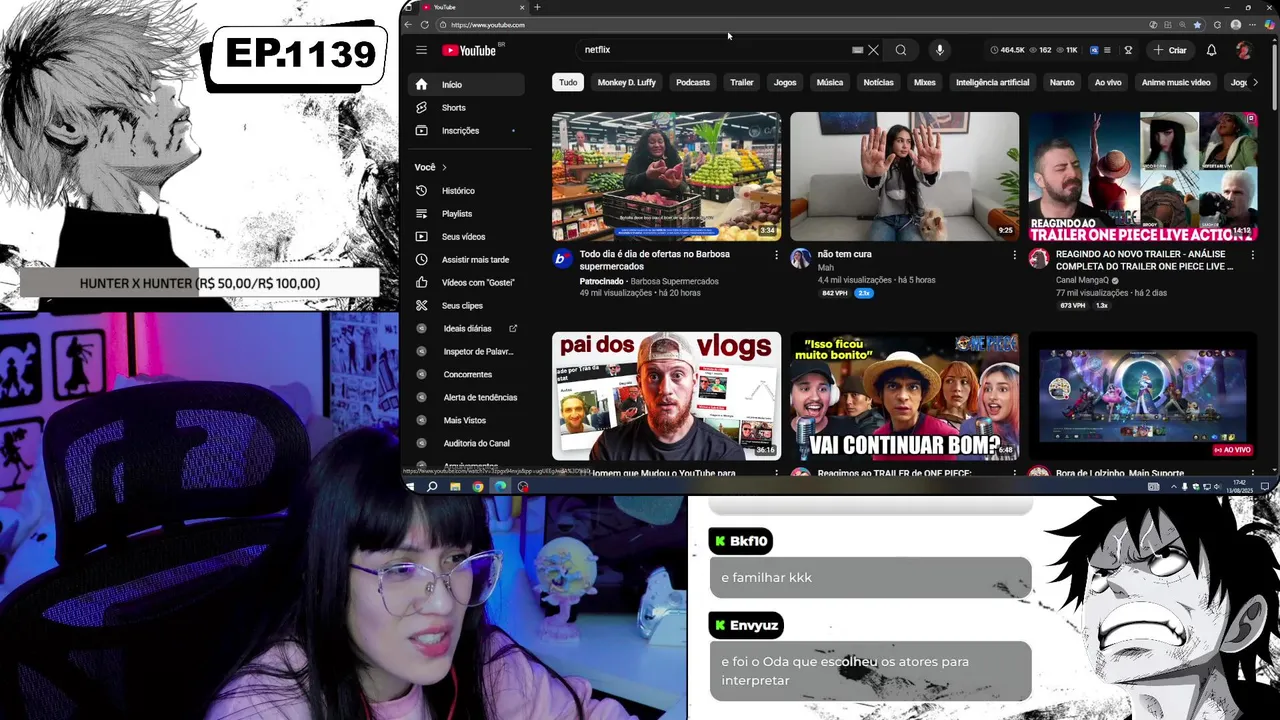Open Assistir mais tarde list
The image size is (1280, 720).
click(468, 260)
